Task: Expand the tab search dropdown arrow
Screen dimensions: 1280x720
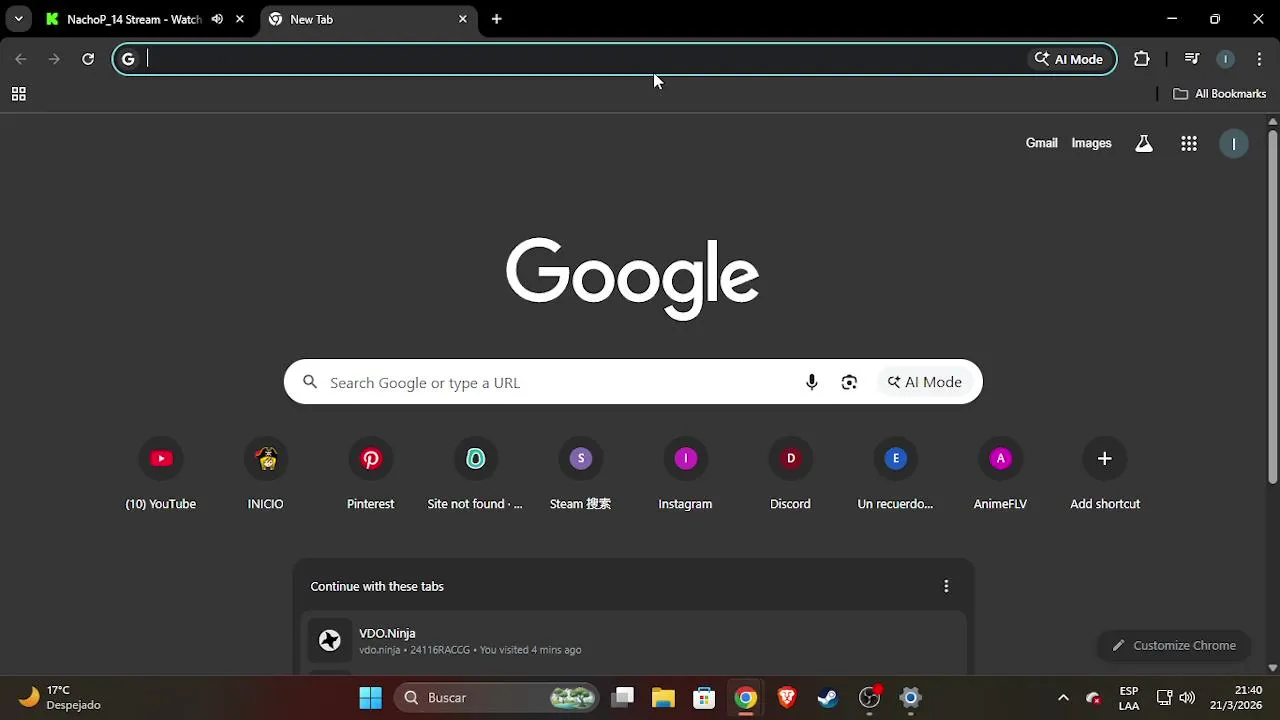Action: click(18, 19)
